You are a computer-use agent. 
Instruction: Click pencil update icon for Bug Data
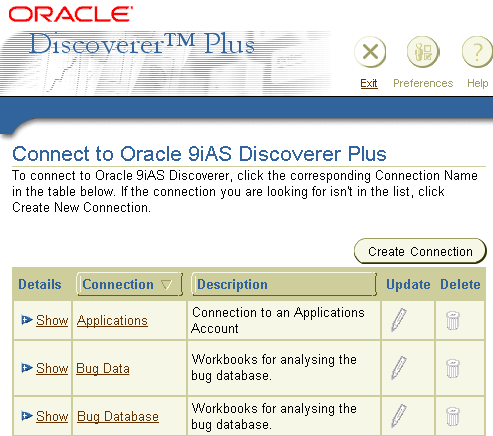pyautogui.click(x=399, y=368)
